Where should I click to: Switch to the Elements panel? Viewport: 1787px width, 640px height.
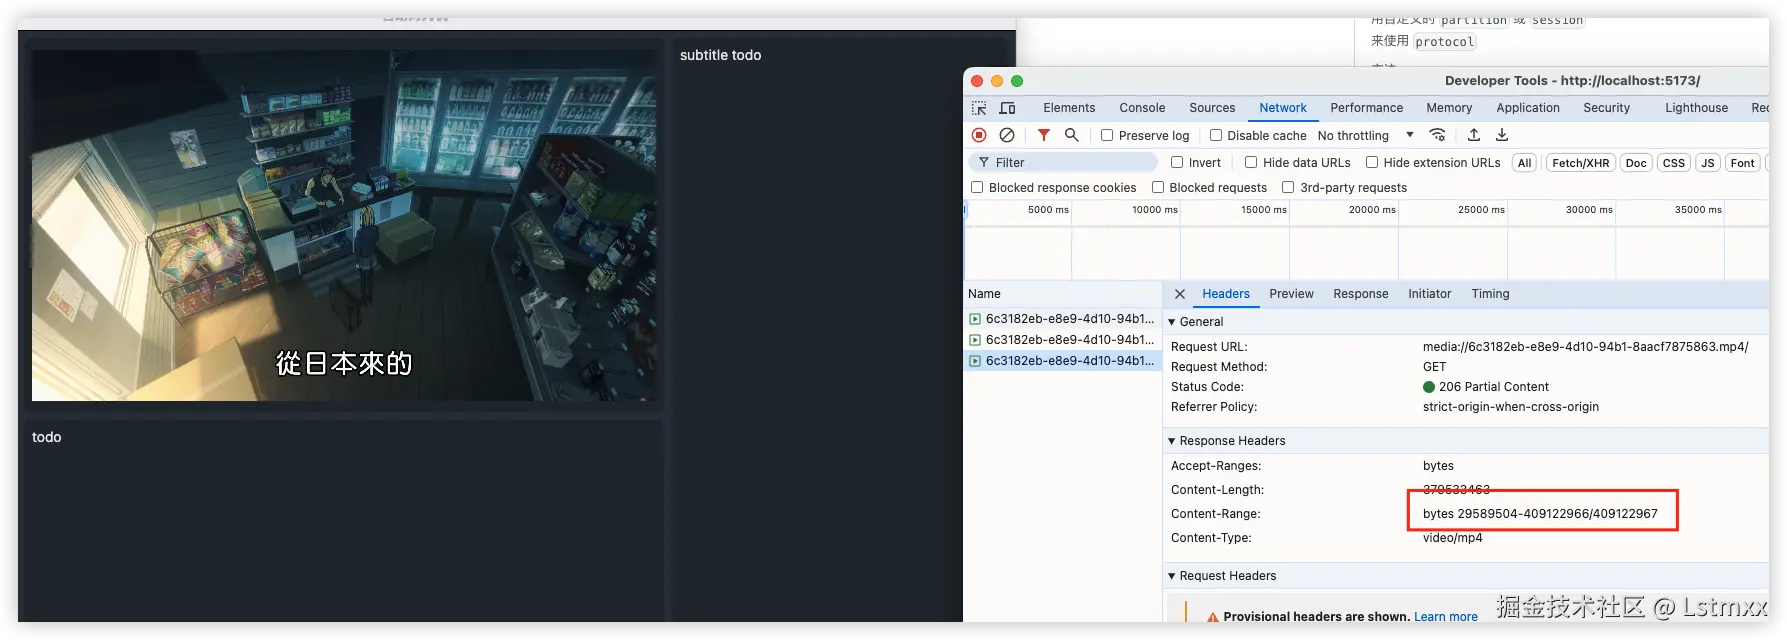click(1069, 108)
